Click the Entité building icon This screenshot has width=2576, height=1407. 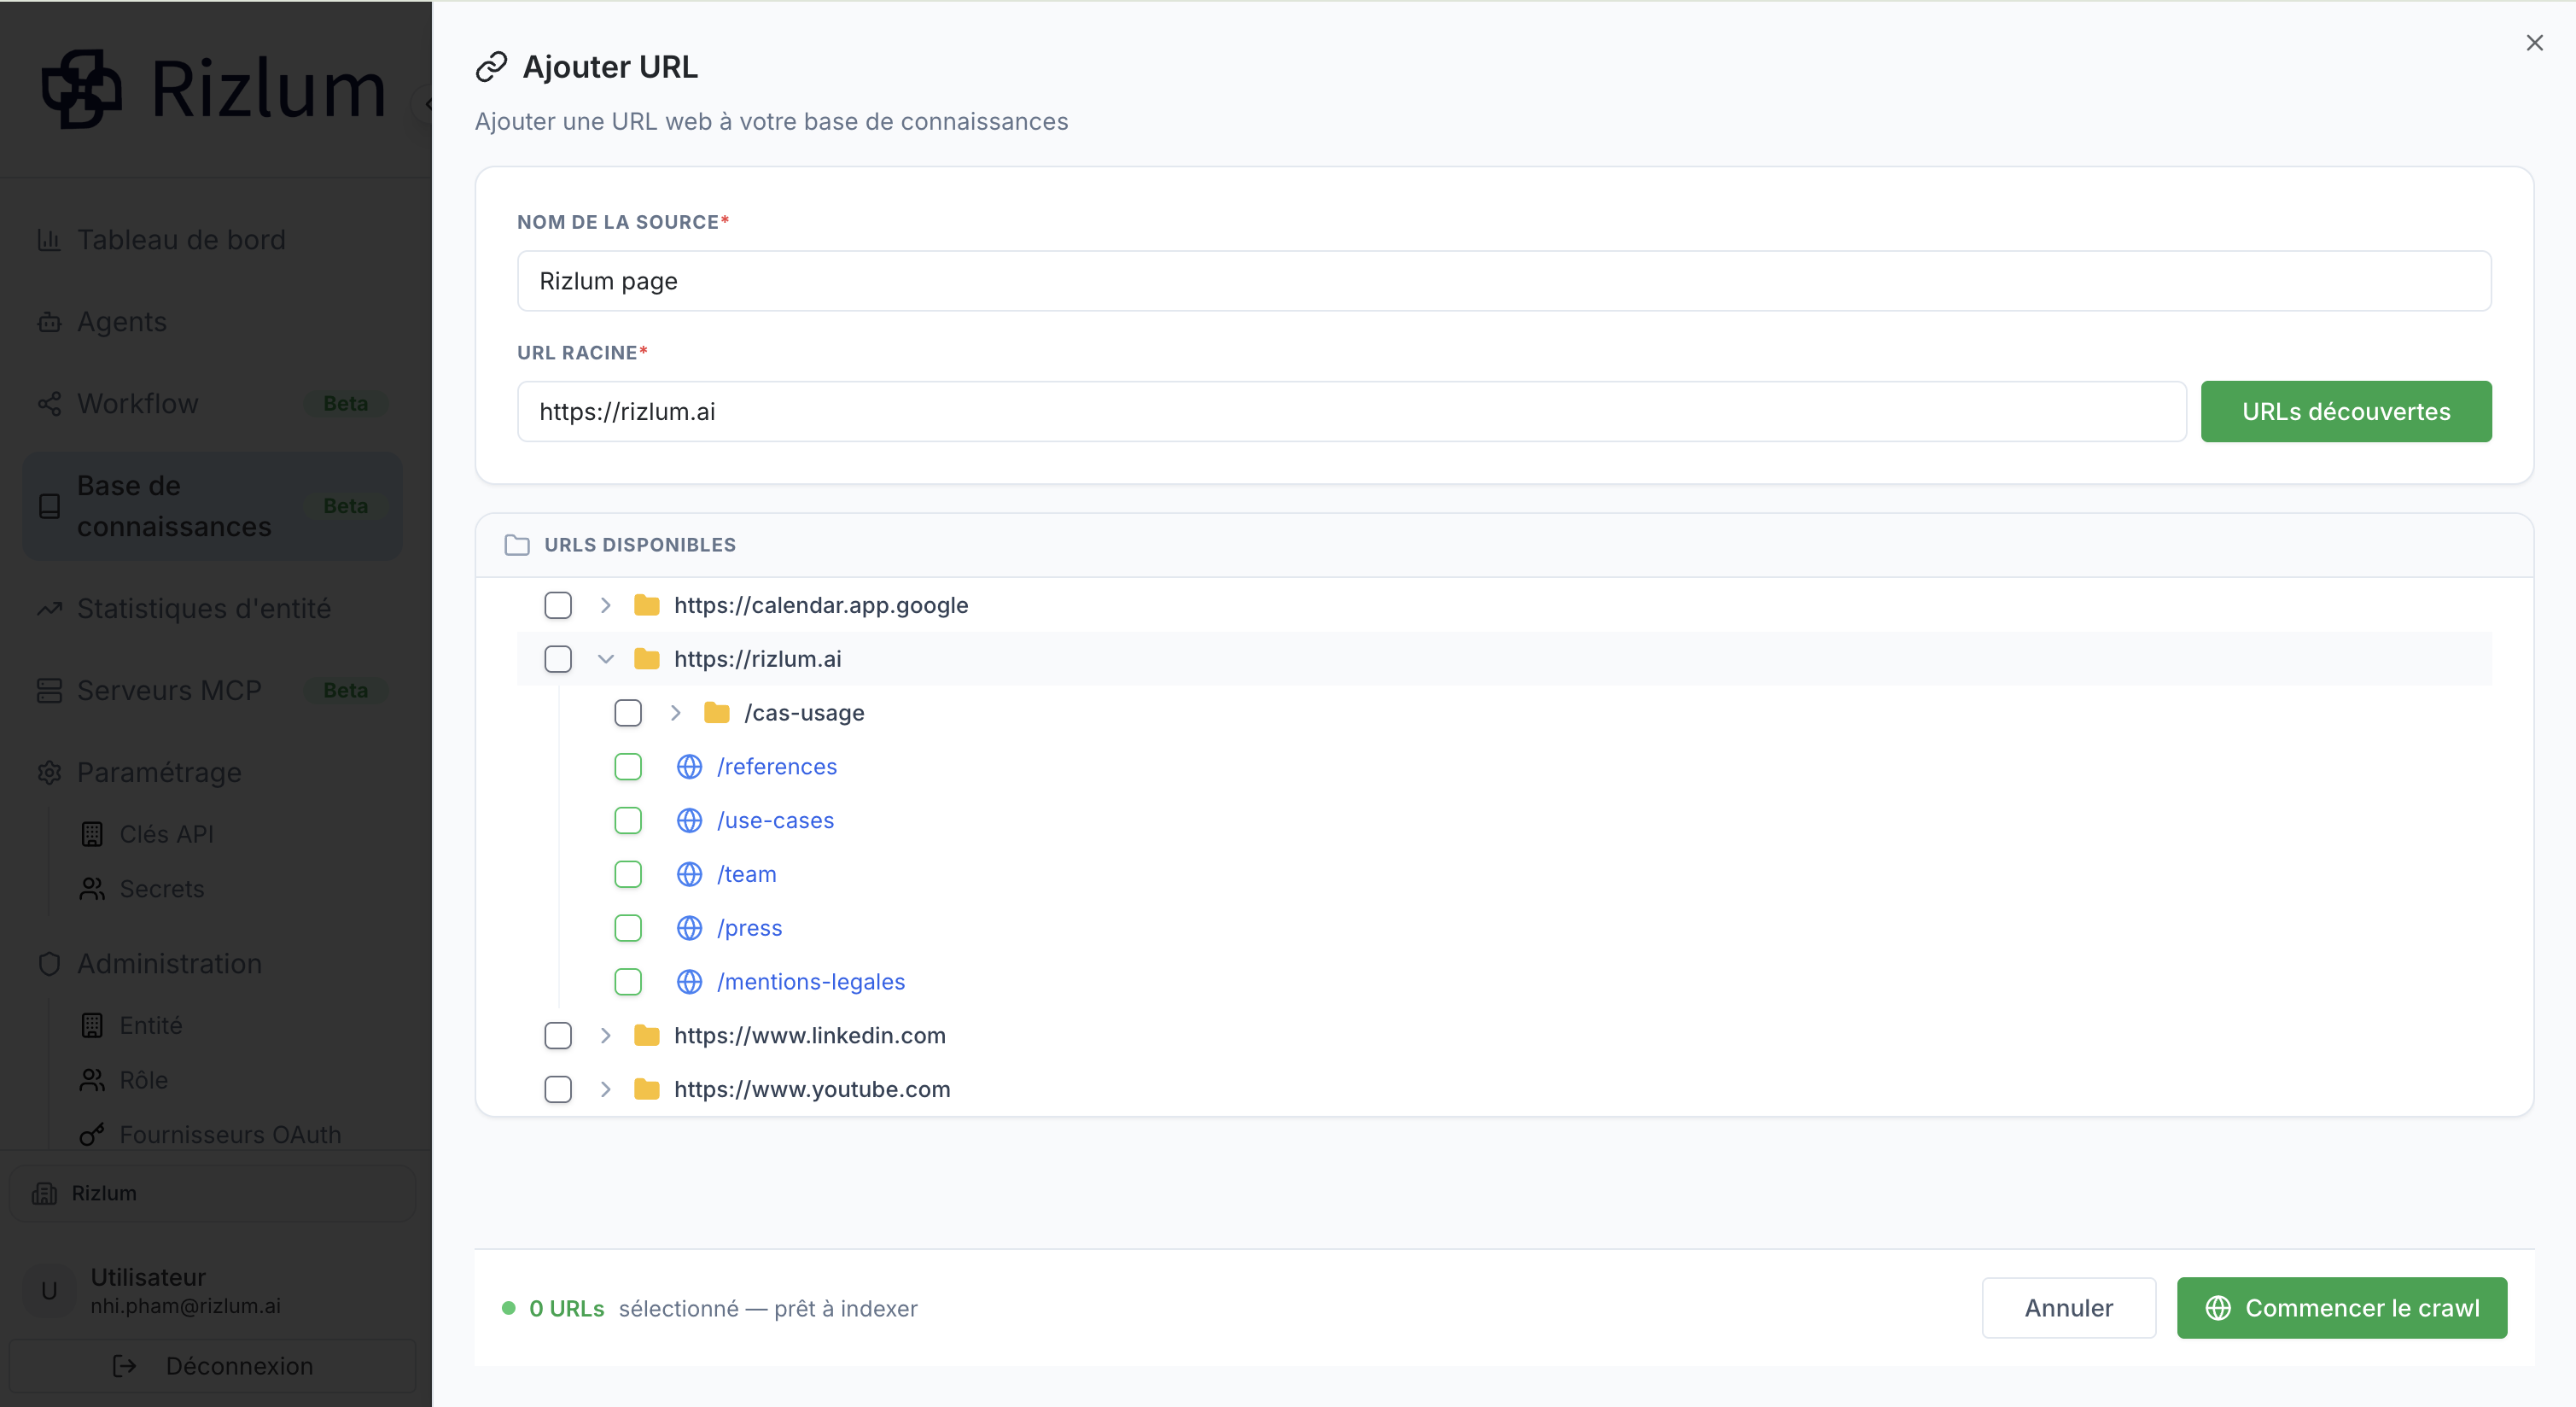[x=92, y=1025]
